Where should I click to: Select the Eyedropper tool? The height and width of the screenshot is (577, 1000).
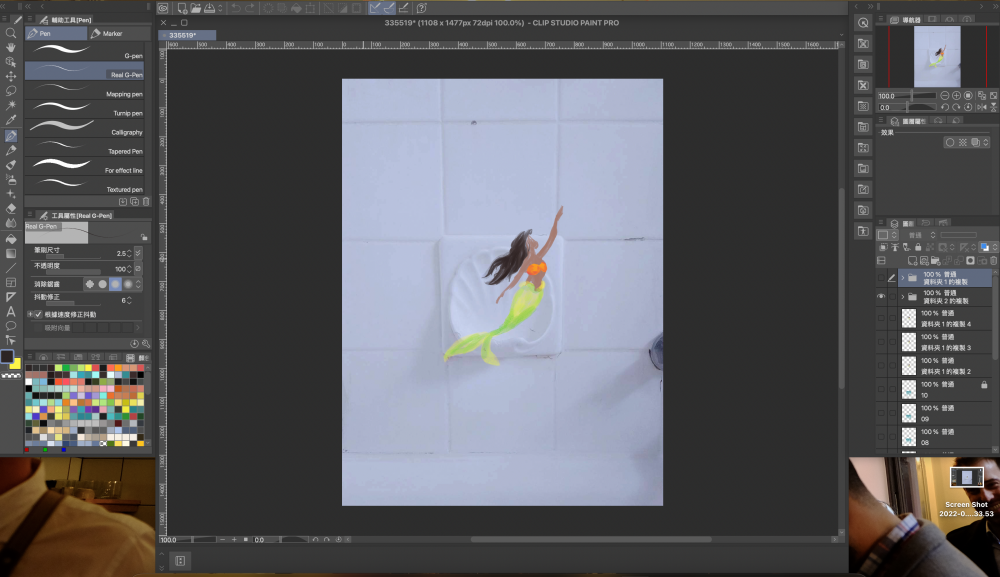[11, 120]
